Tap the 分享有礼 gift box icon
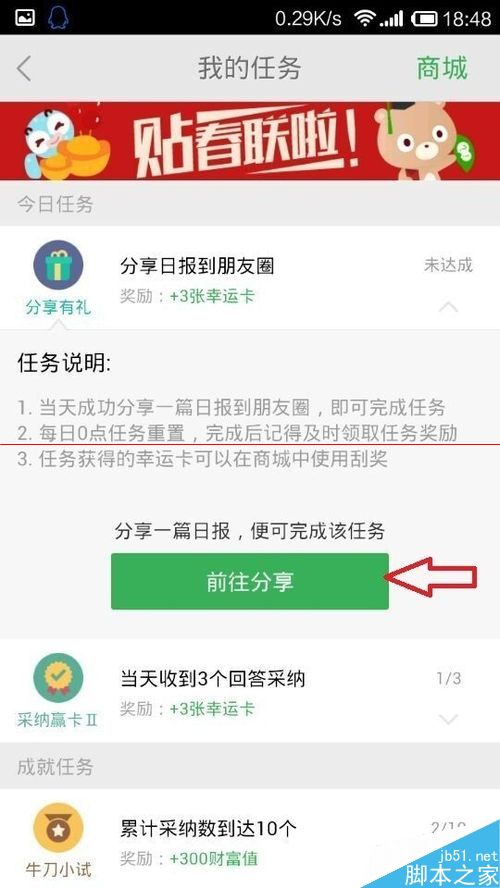 point(58,266)
